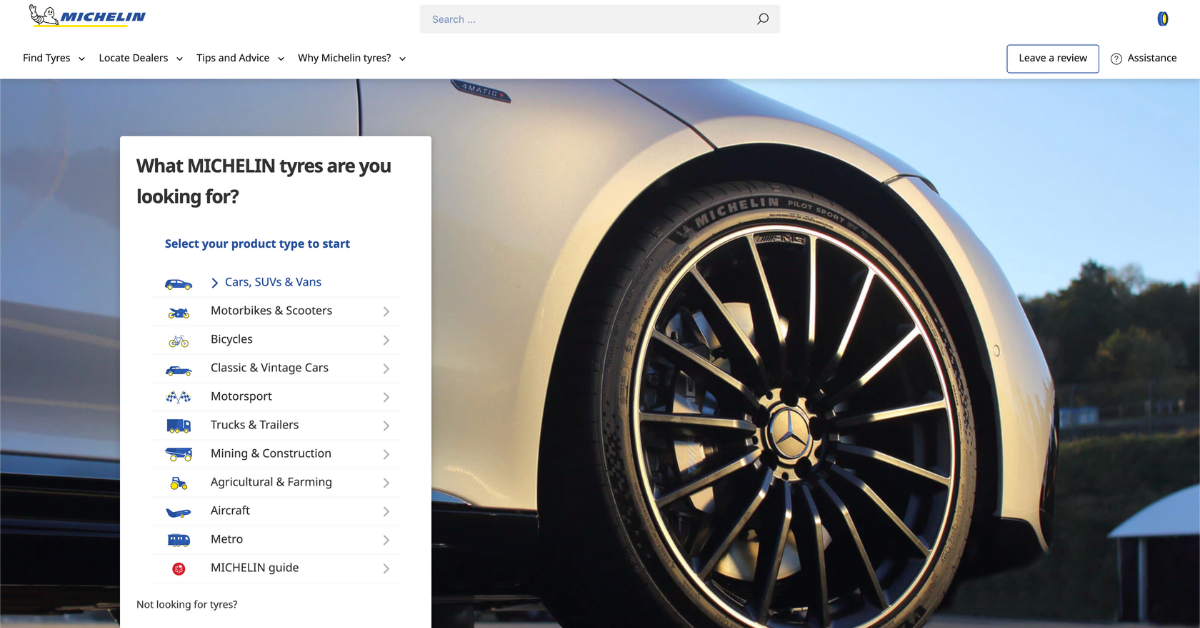This screenshot has width=1200, height=628.
Task: Click chevron on Agricultural & Farming row
Action: [x=386, y=483]
